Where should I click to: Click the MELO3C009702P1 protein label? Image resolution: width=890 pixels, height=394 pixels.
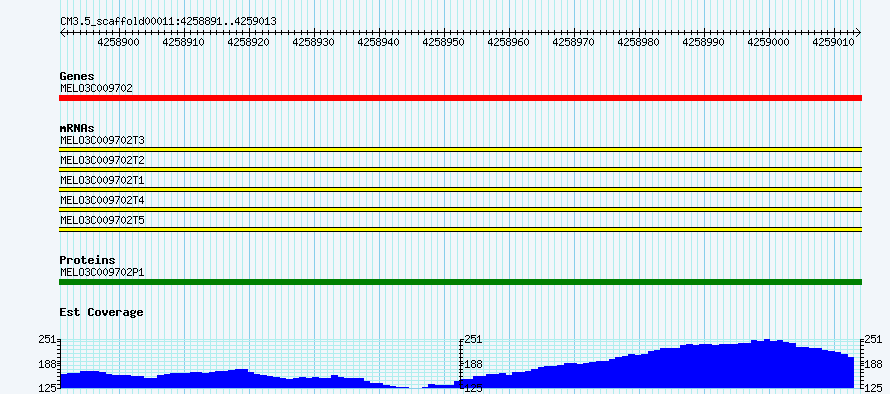tap(102, 272)
